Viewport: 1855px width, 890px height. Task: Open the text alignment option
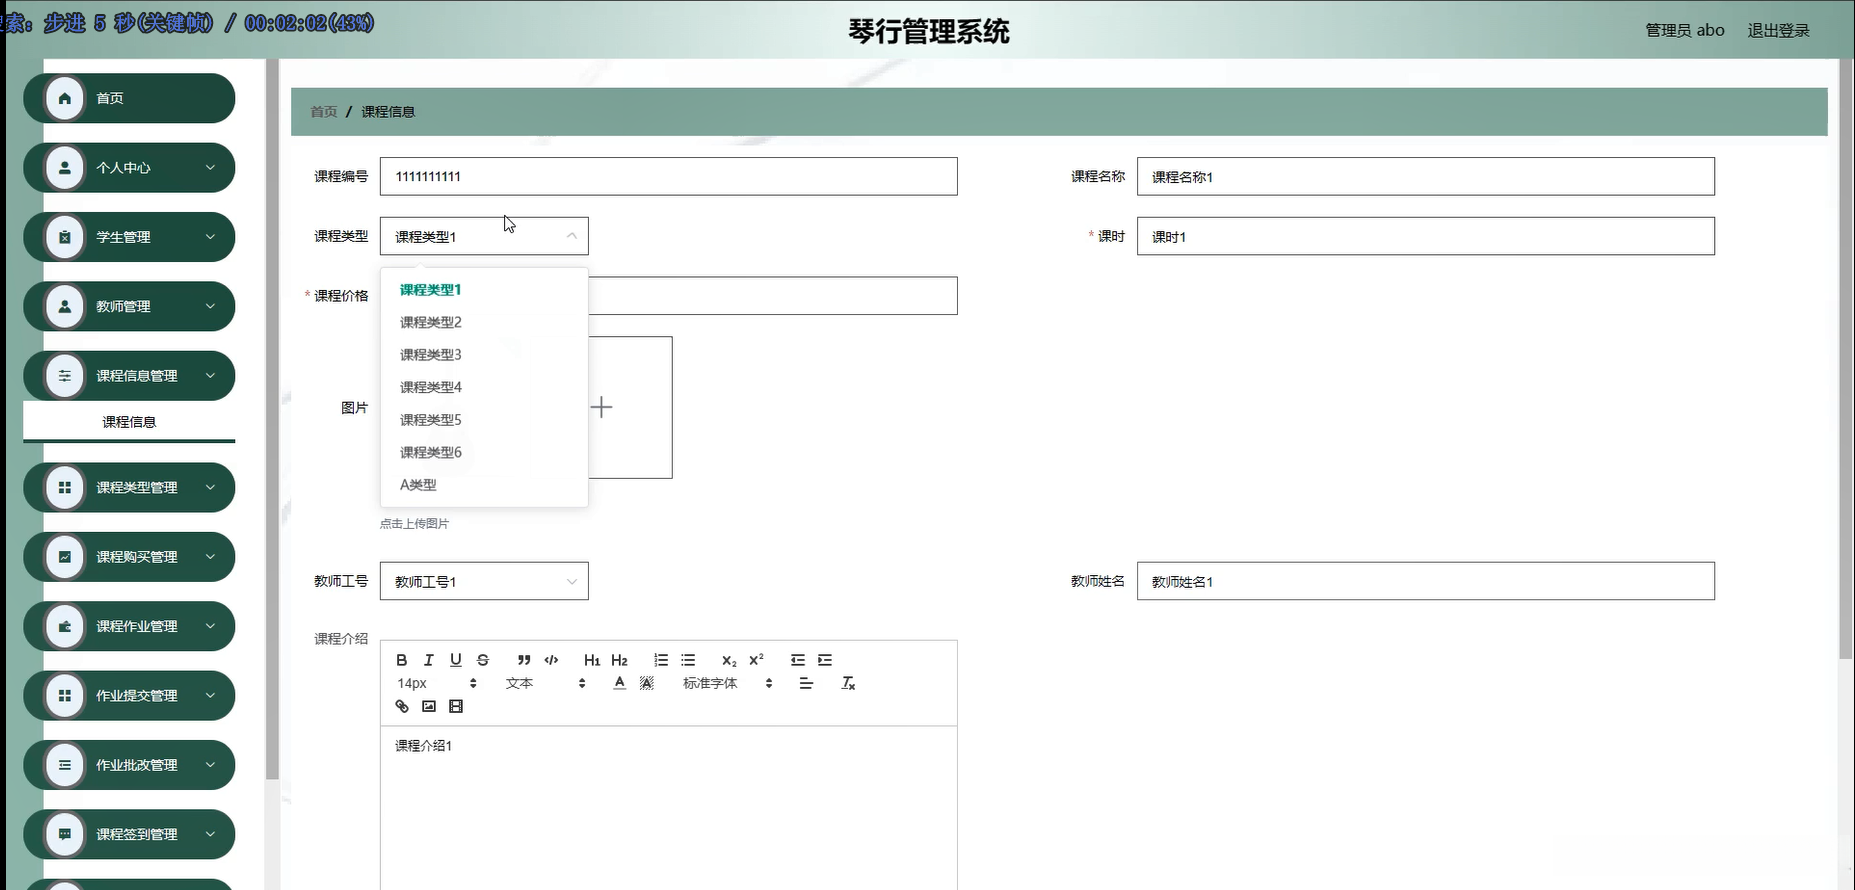coord(806,683)
